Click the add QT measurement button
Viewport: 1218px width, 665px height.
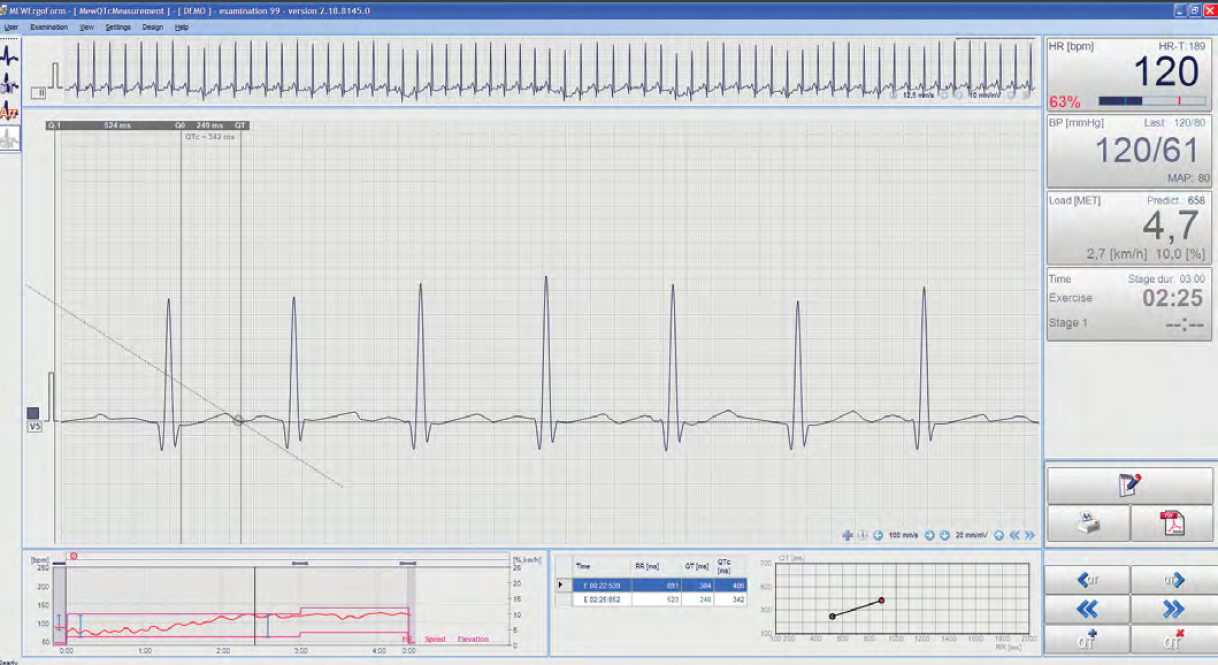1088,640
